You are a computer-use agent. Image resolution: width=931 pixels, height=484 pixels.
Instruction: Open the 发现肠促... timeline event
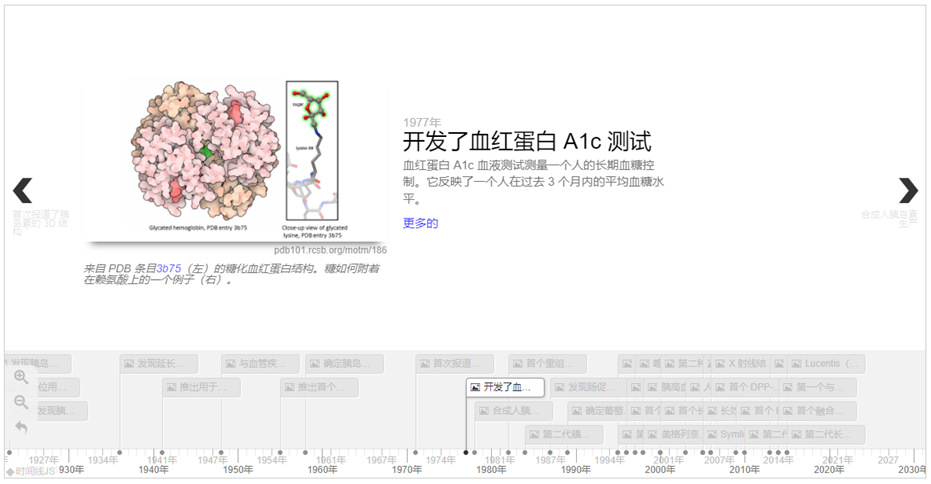point(588,387)
